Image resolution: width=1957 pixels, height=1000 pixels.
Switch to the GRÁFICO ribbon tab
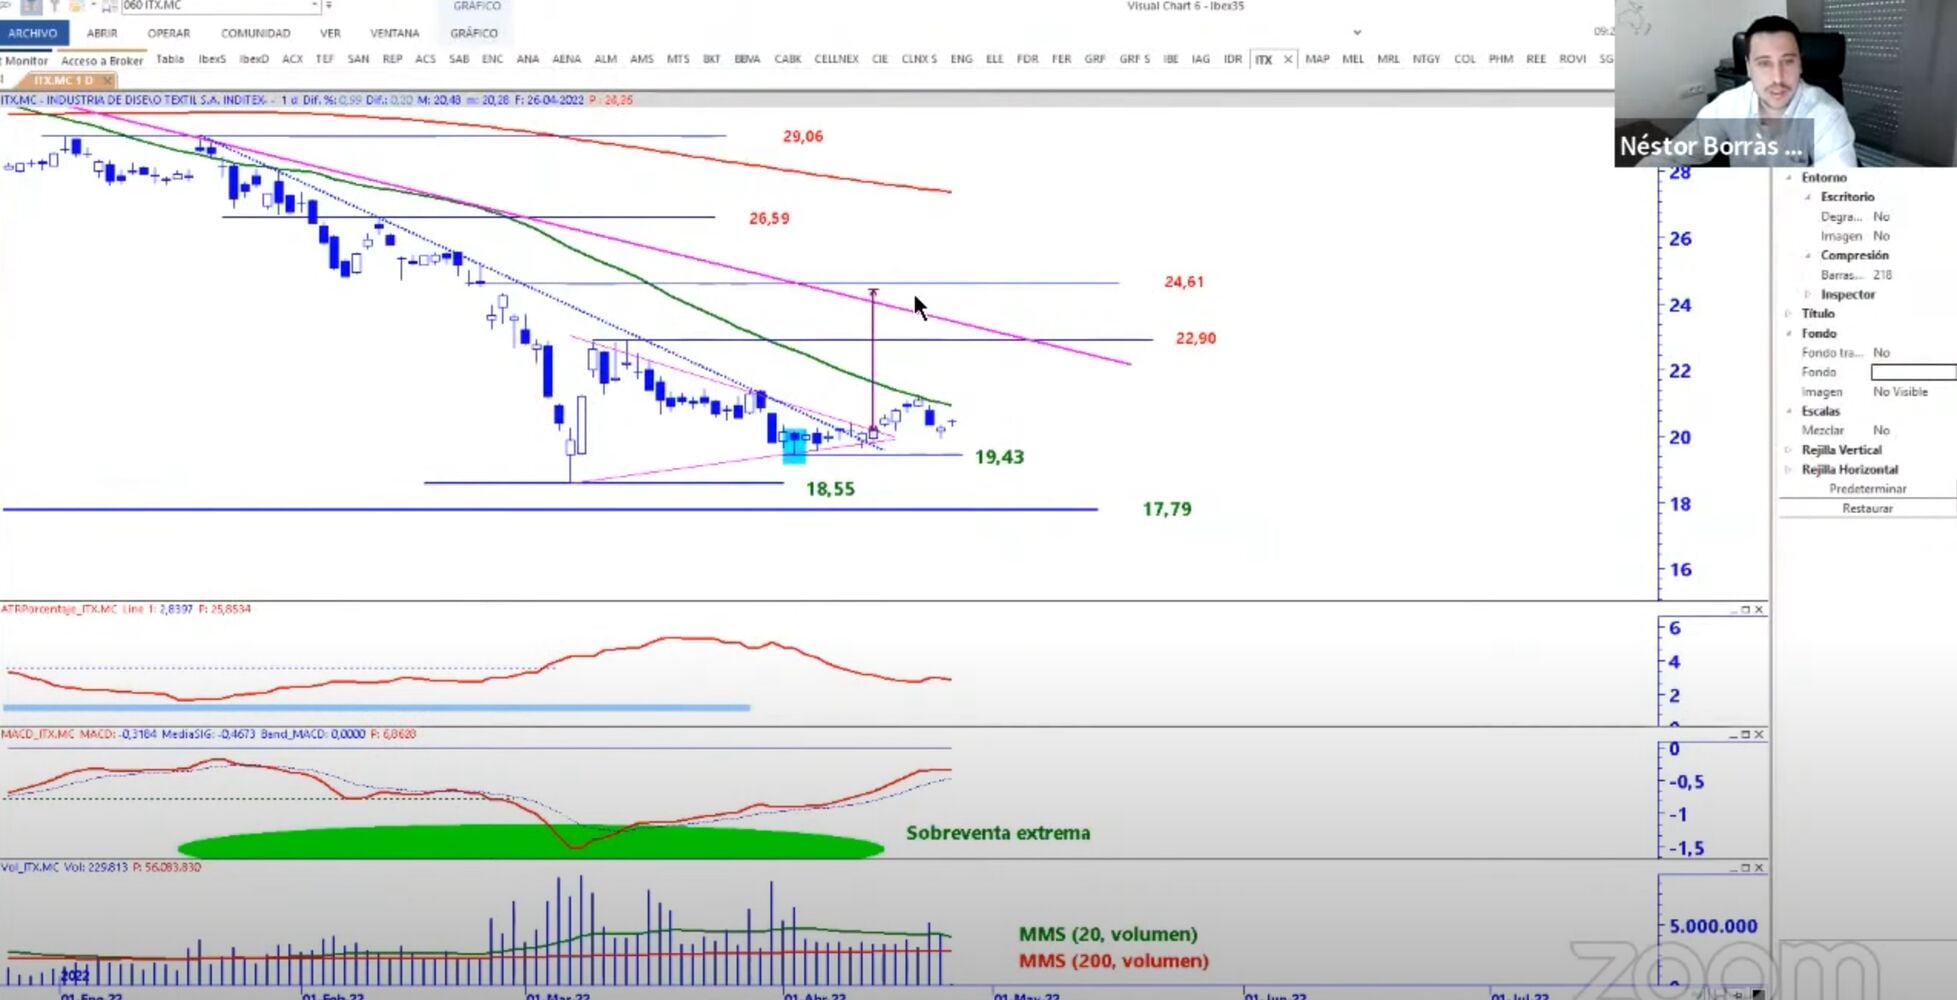pos(474,33)
